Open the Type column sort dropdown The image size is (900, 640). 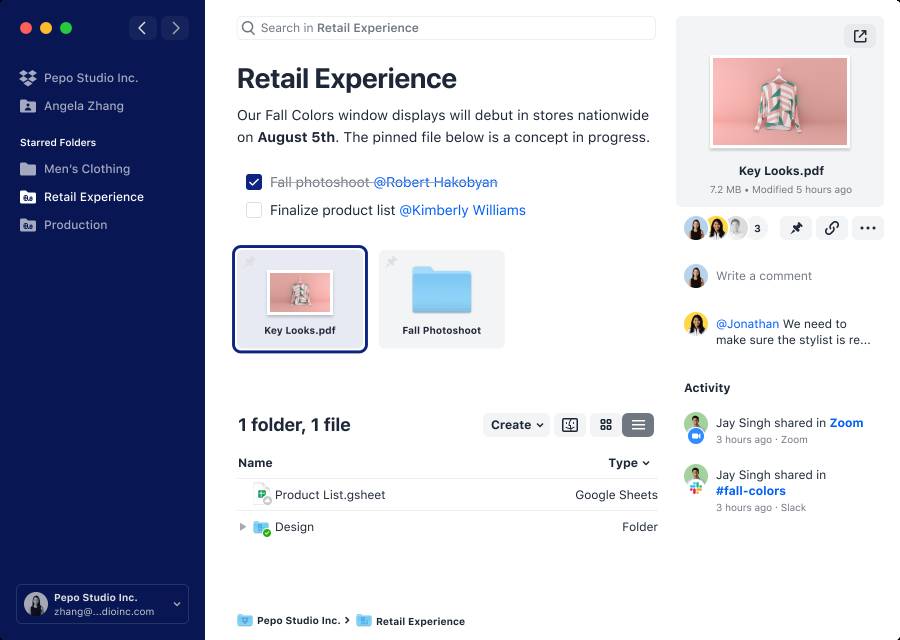(x=629, y=463)
